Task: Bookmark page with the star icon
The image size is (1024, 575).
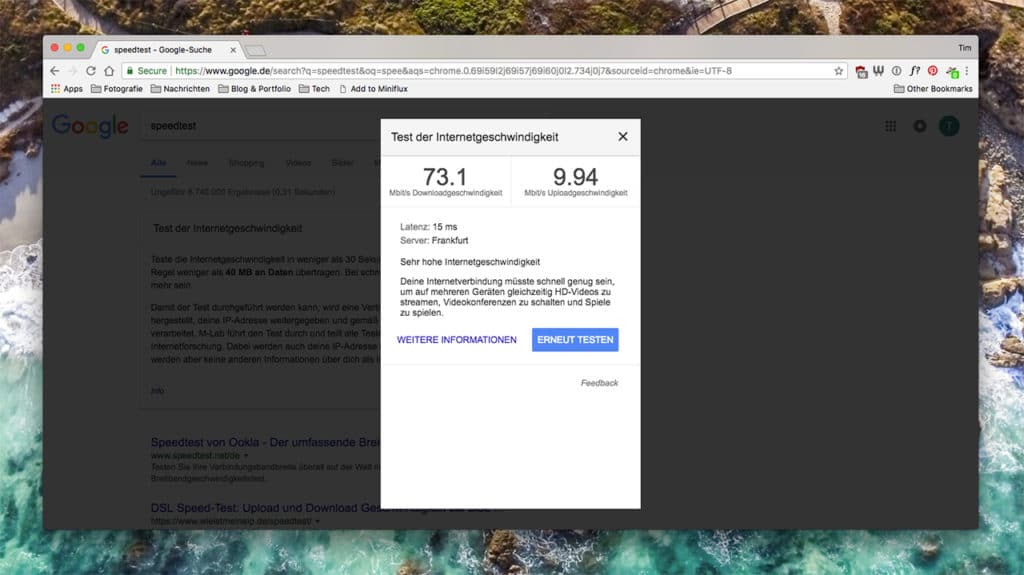Action: click(839, 71)
